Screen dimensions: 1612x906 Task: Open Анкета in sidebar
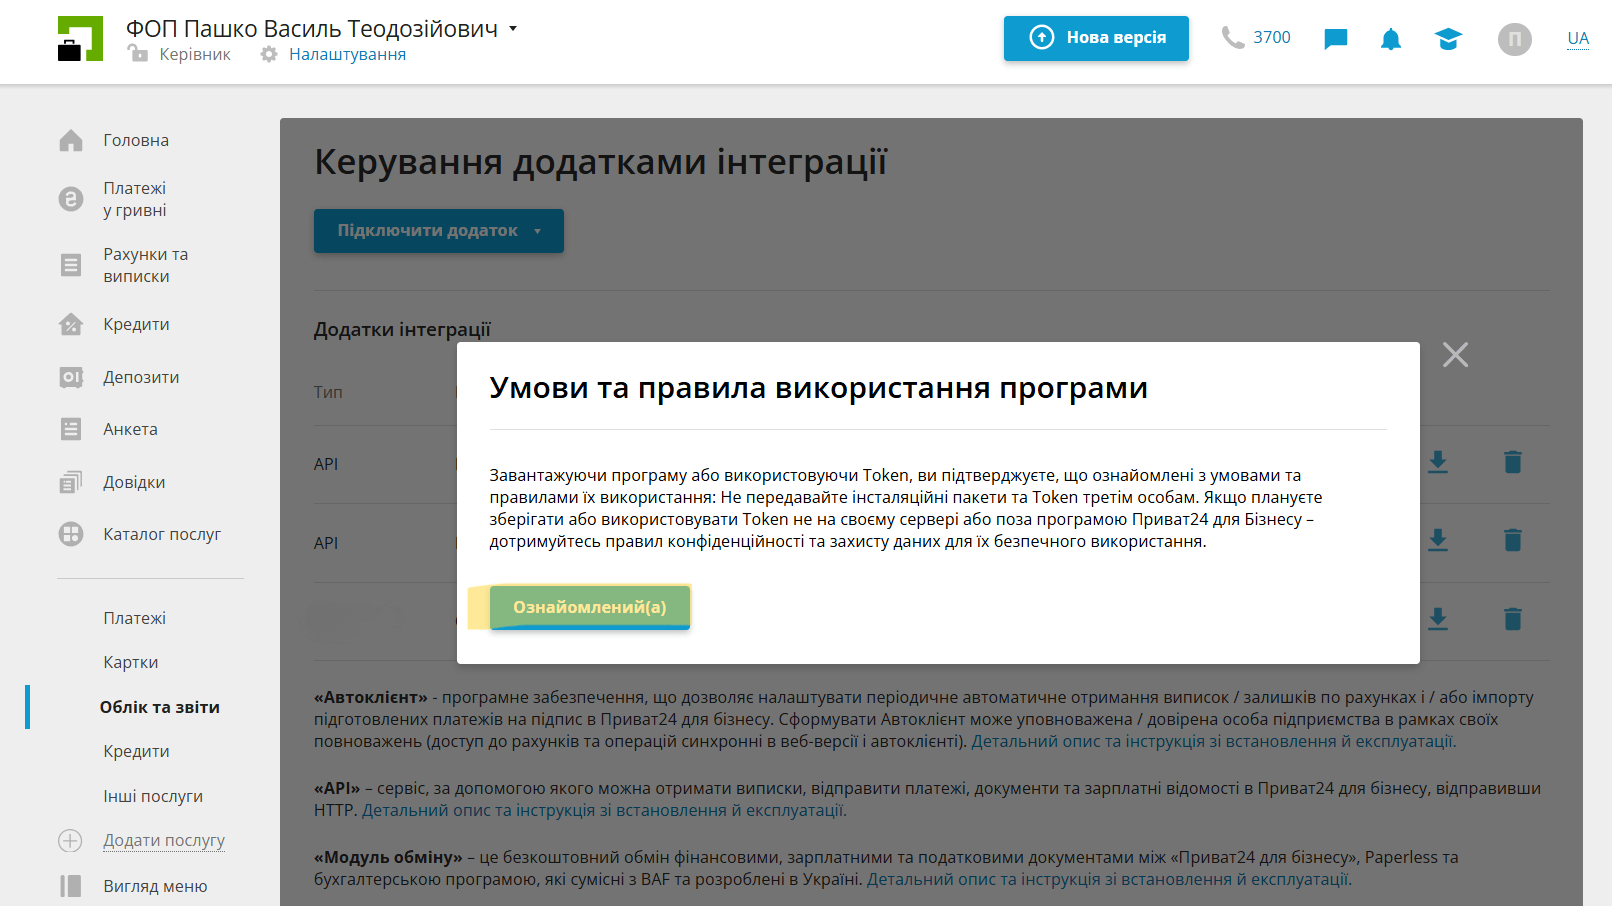point(130,429)
